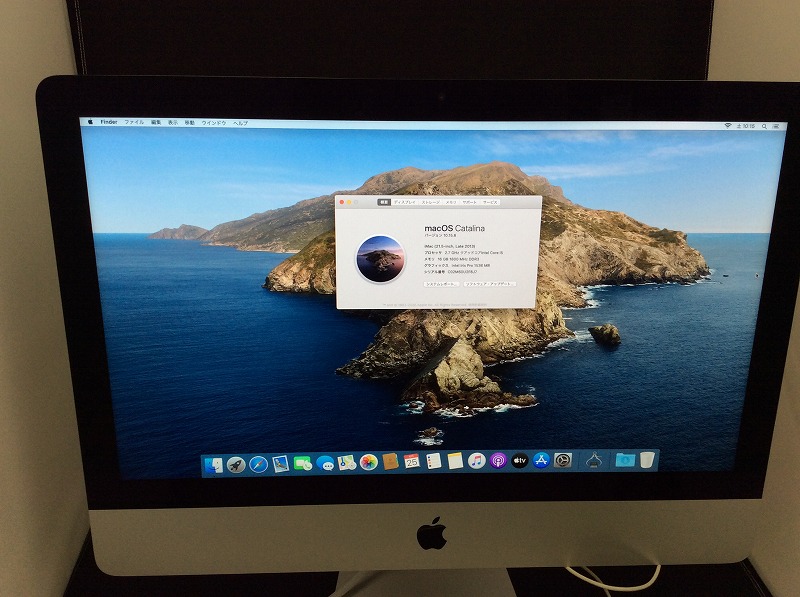Click the menu bar clock
The height and width of the screenshot is (597, 800).
tap(745, 126)
